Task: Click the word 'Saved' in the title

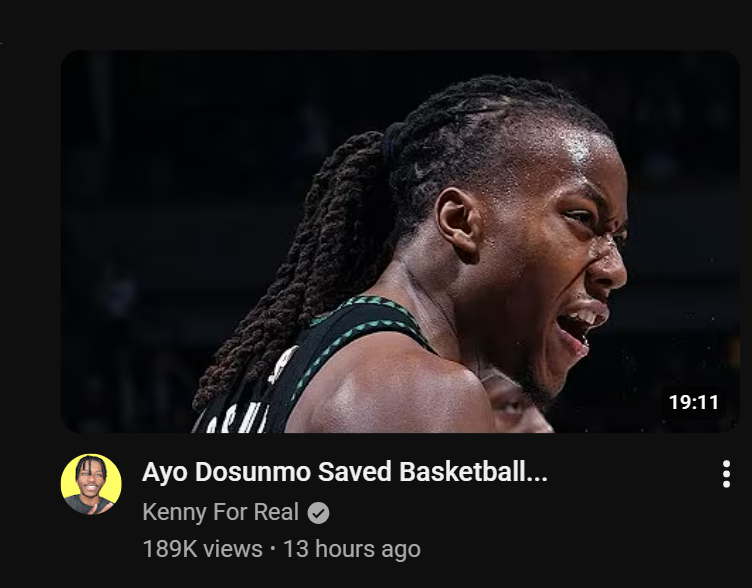Action: click(x=355, y=472)
